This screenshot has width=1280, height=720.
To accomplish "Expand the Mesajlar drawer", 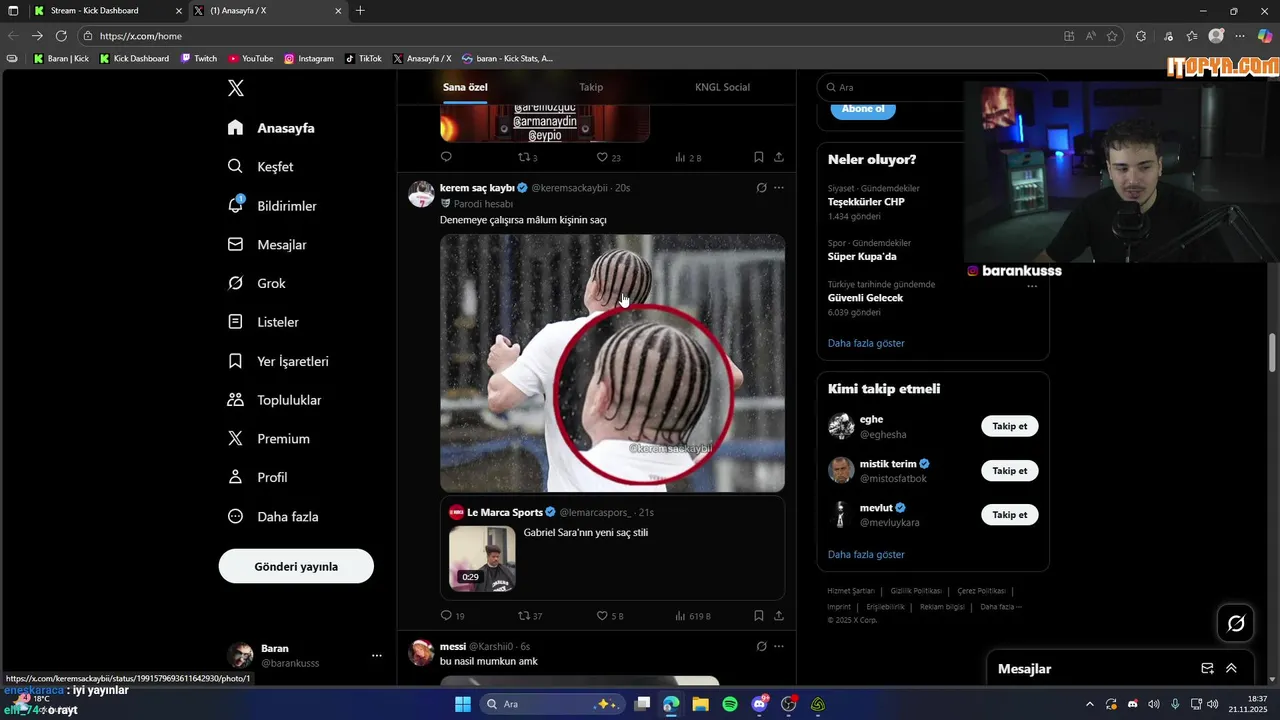I will point(1231,669).
